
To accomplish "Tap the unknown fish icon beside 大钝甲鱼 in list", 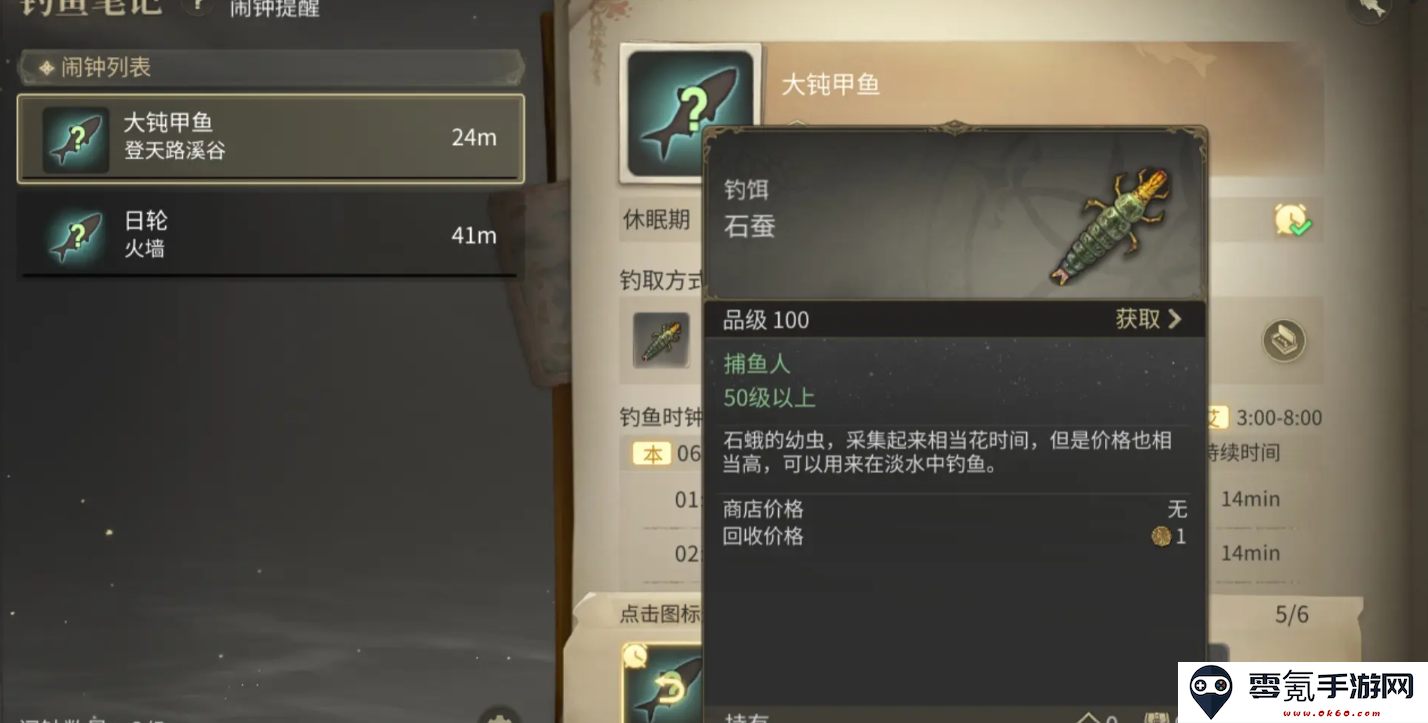I will pos(76,140).
